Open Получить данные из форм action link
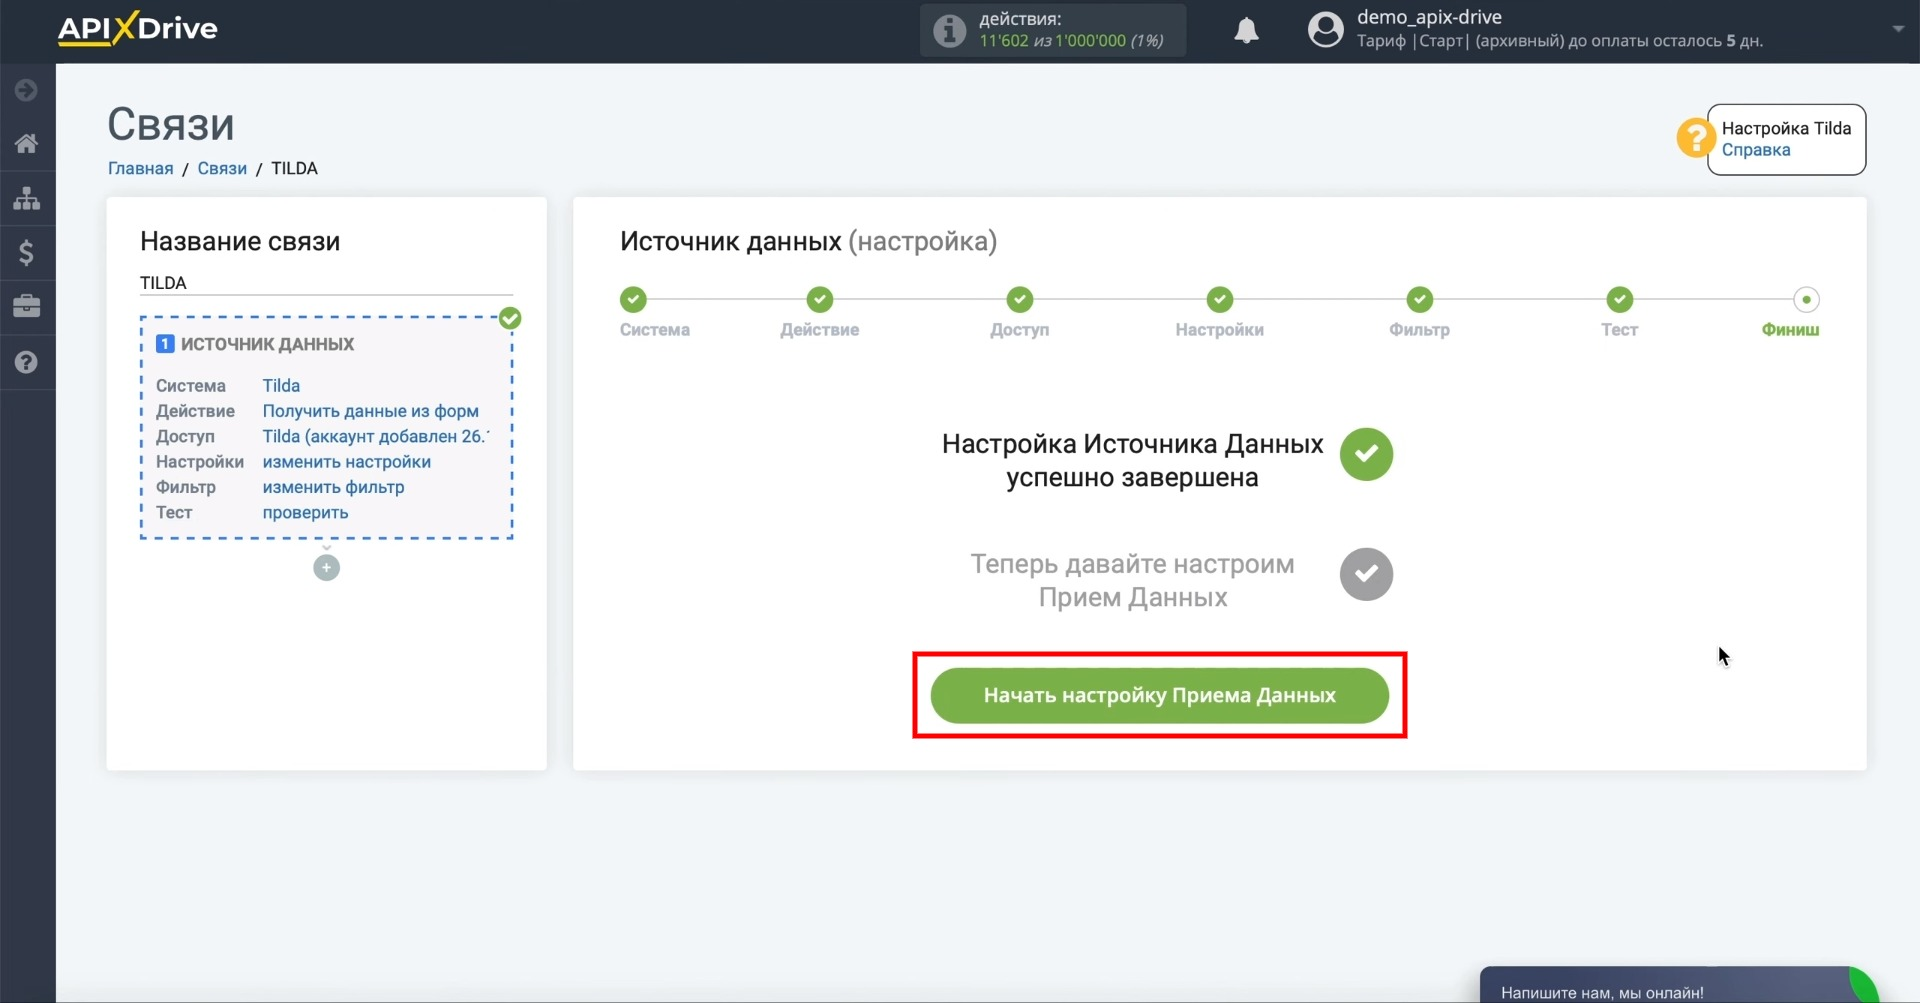1920x1003 pixels. tap(371, 411)
